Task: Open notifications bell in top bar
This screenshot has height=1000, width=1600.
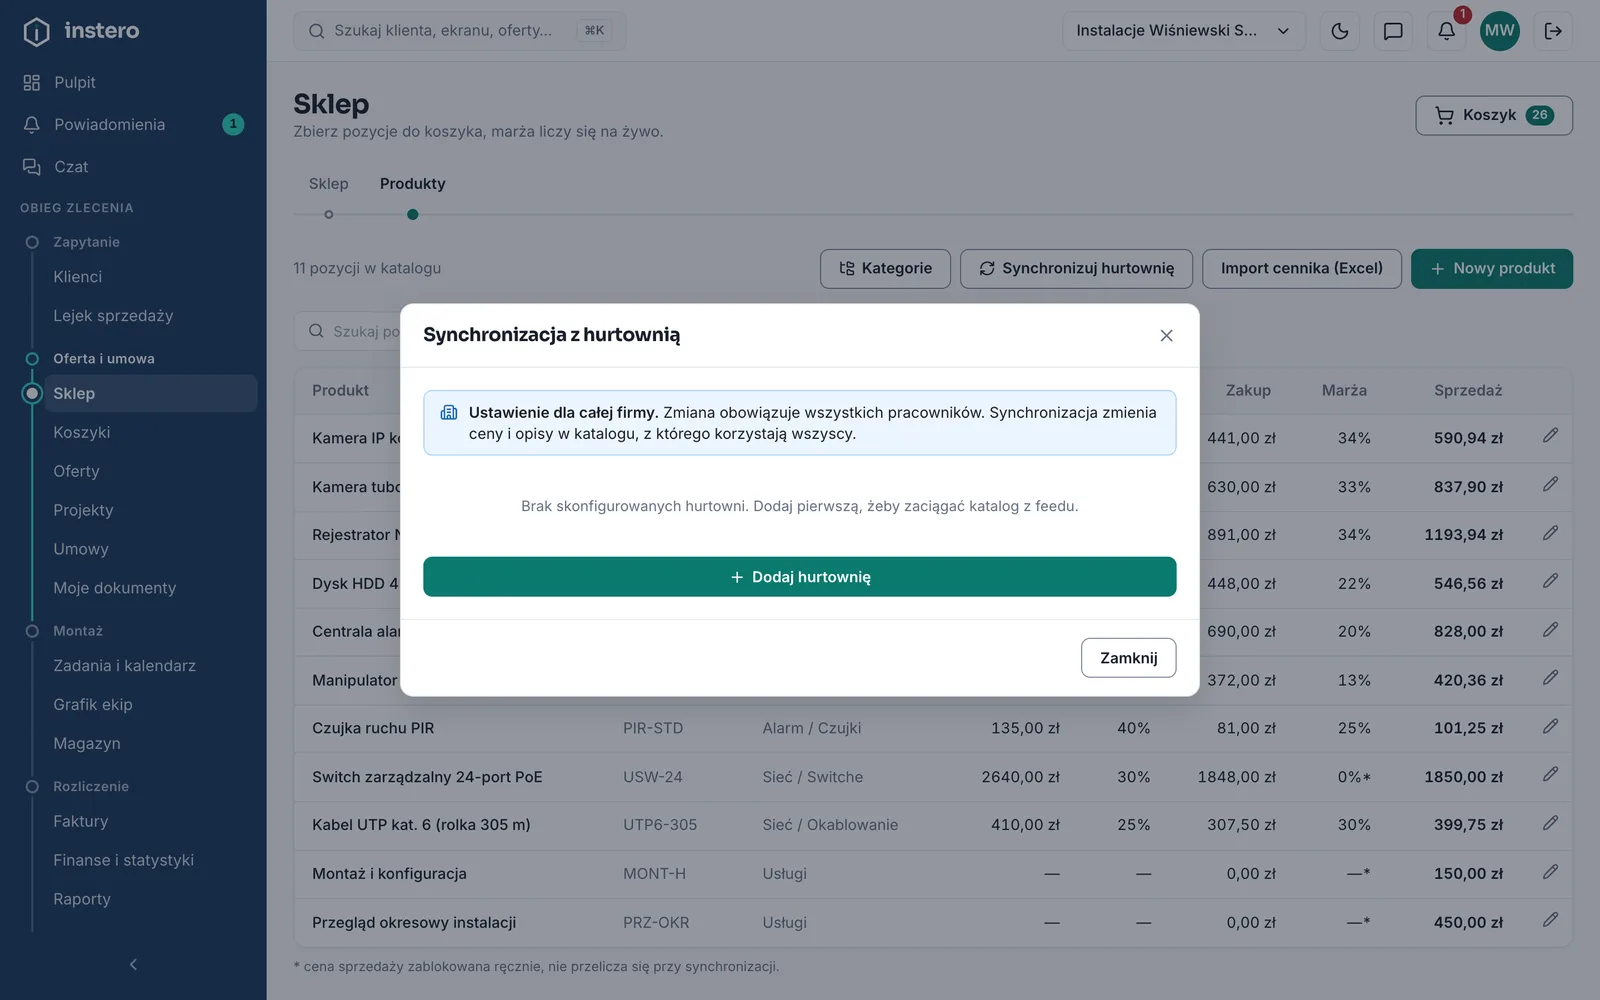Action: pyautogui.click(x=1446, y=31)
